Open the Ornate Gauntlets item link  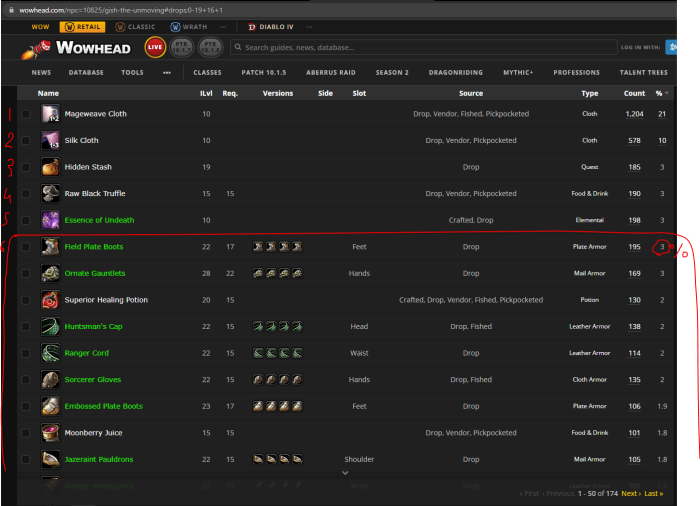95,273
